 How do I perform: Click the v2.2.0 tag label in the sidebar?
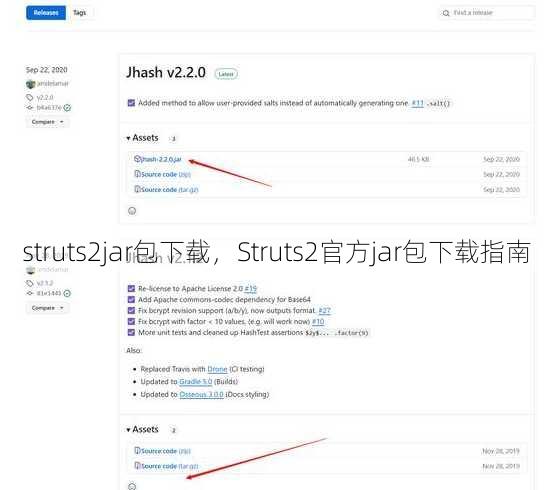click(x=45, y=98)
